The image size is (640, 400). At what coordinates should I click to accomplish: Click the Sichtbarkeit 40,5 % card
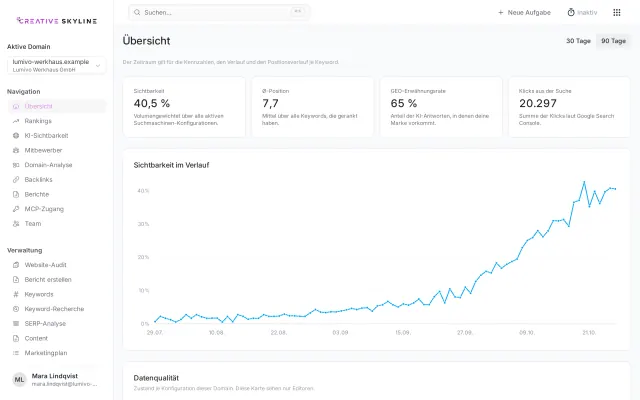tap(184, 107)
